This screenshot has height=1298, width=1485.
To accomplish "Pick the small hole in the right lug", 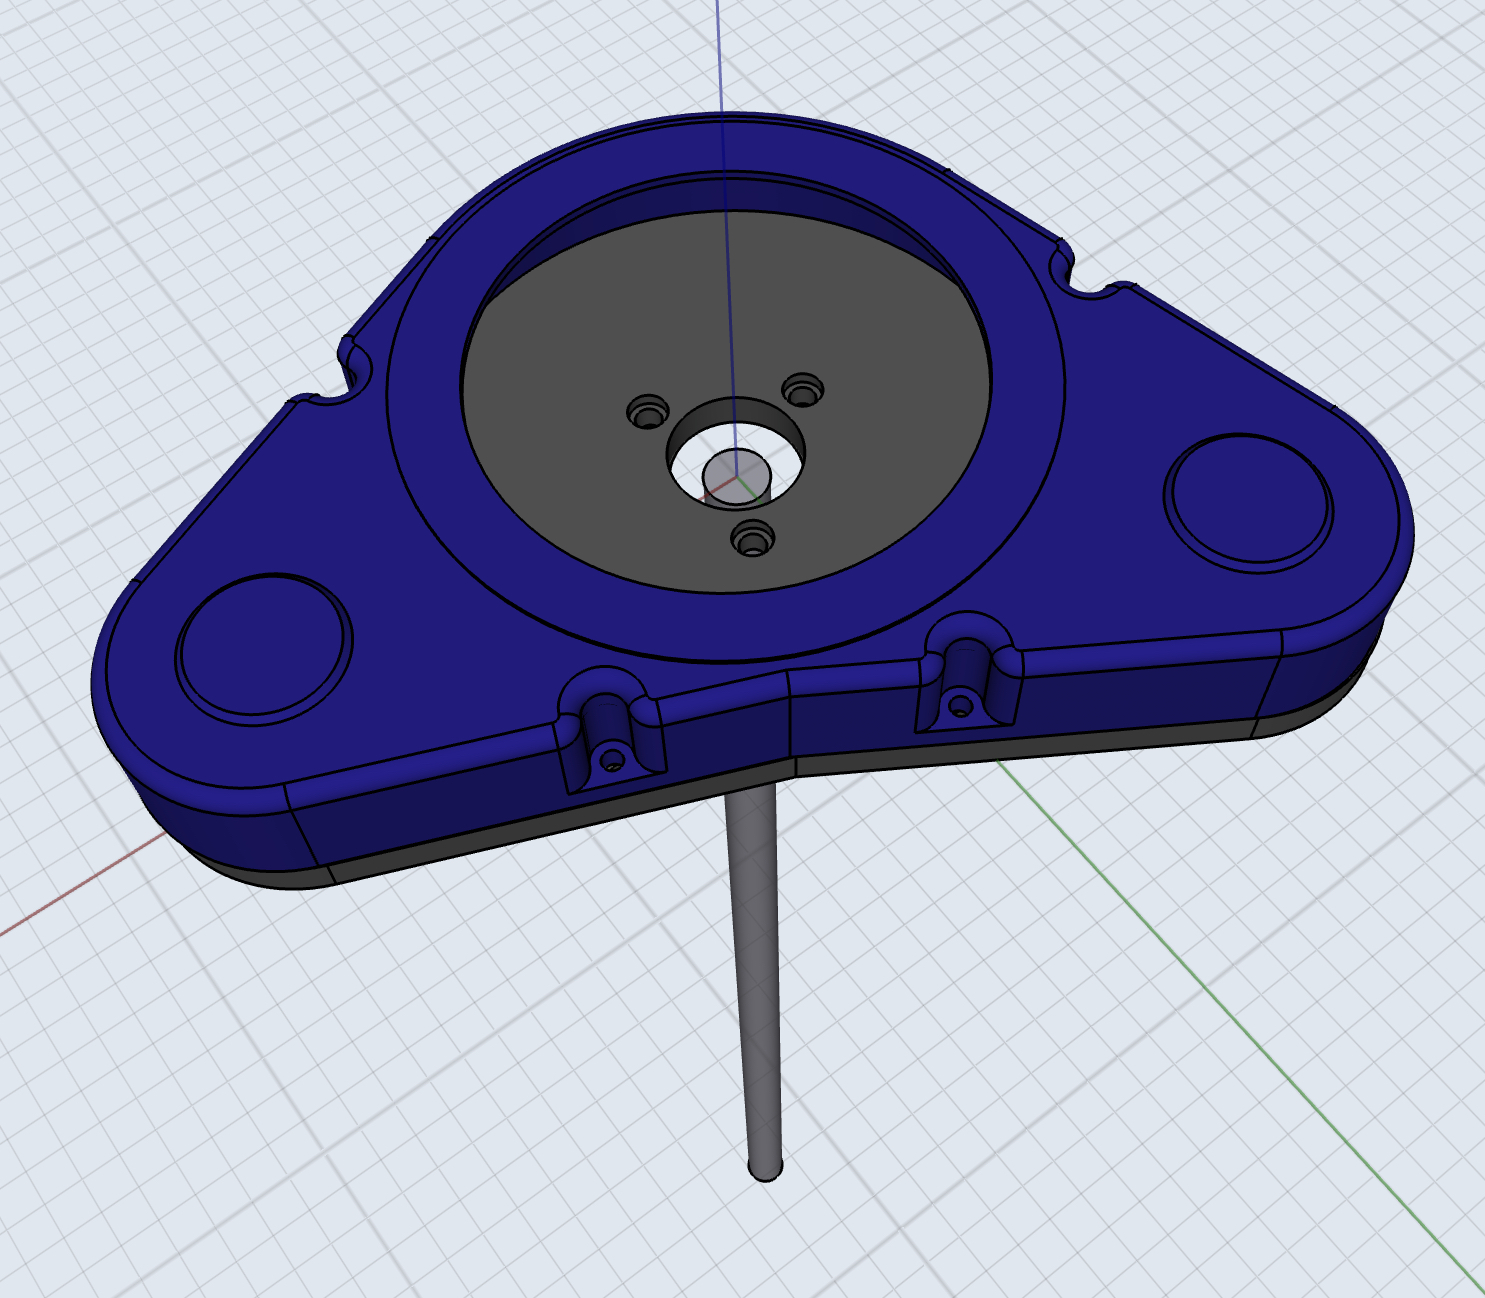I will tap(960, 707).
